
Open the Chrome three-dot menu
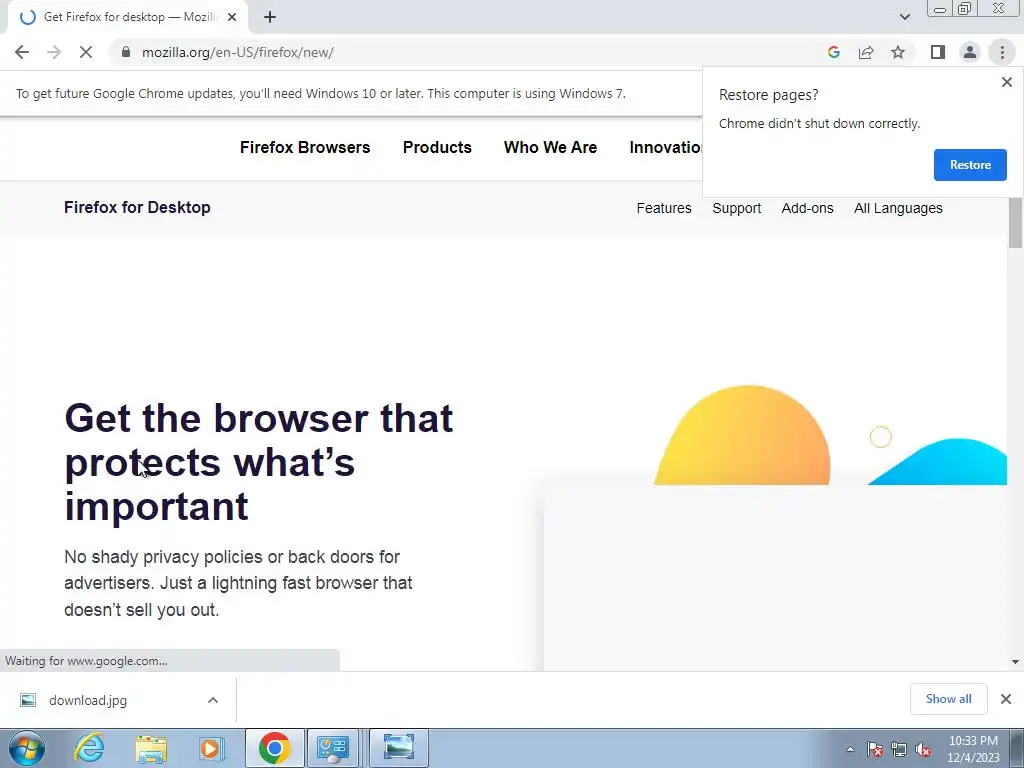click(x=1002, y=52)
